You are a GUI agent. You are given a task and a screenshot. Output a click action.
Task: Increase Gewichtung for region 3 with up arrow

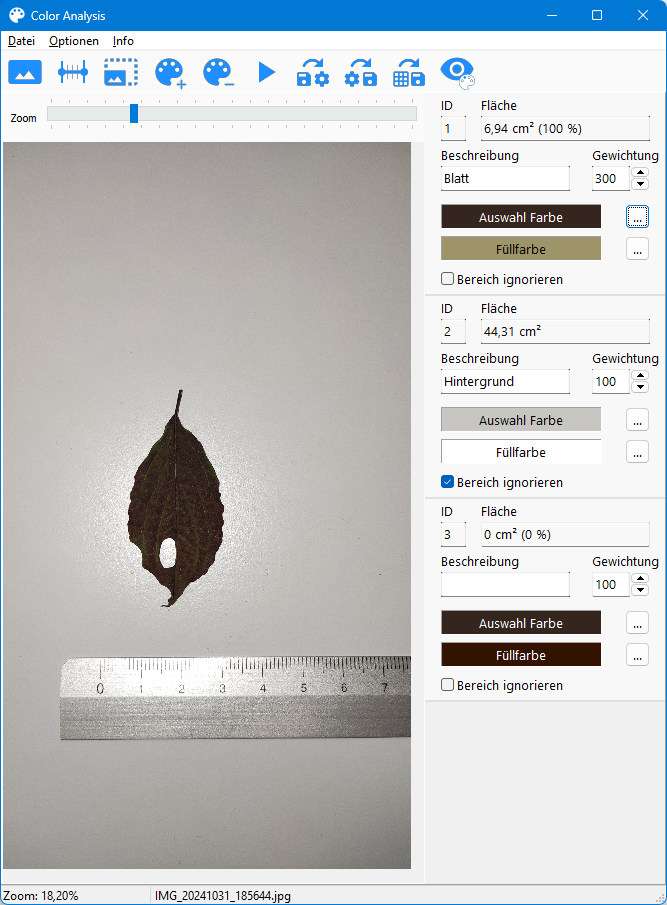click(638, 579)
